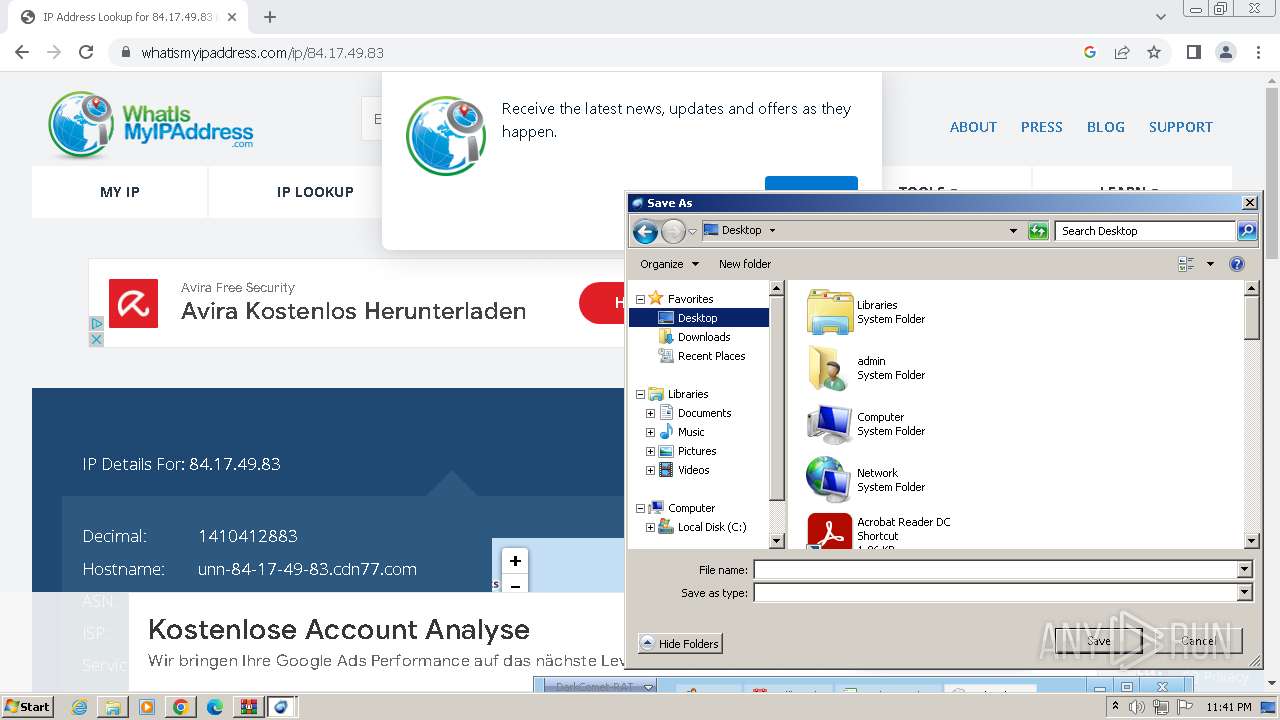Click the search magnifier in Save As

click(x=1246, y=231)
